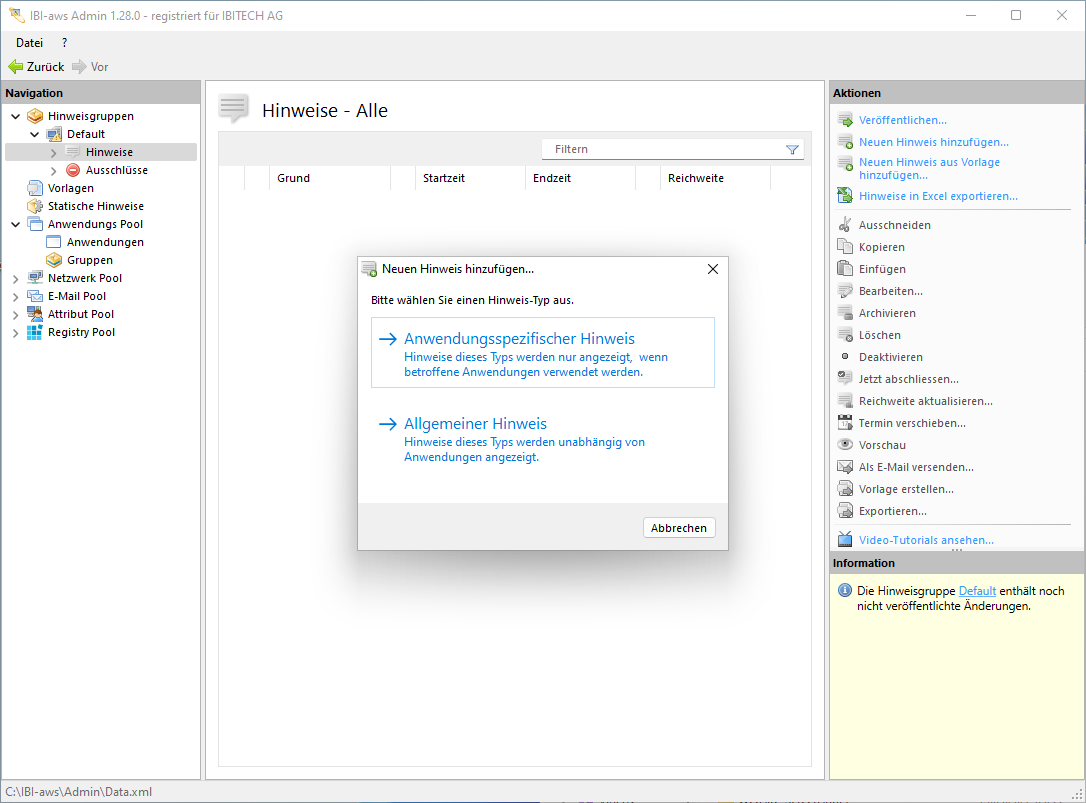The width and height of the screenshot is (1086, 803).
Task: Expand the Netzwerk Pool node
Action: point(16,278)
